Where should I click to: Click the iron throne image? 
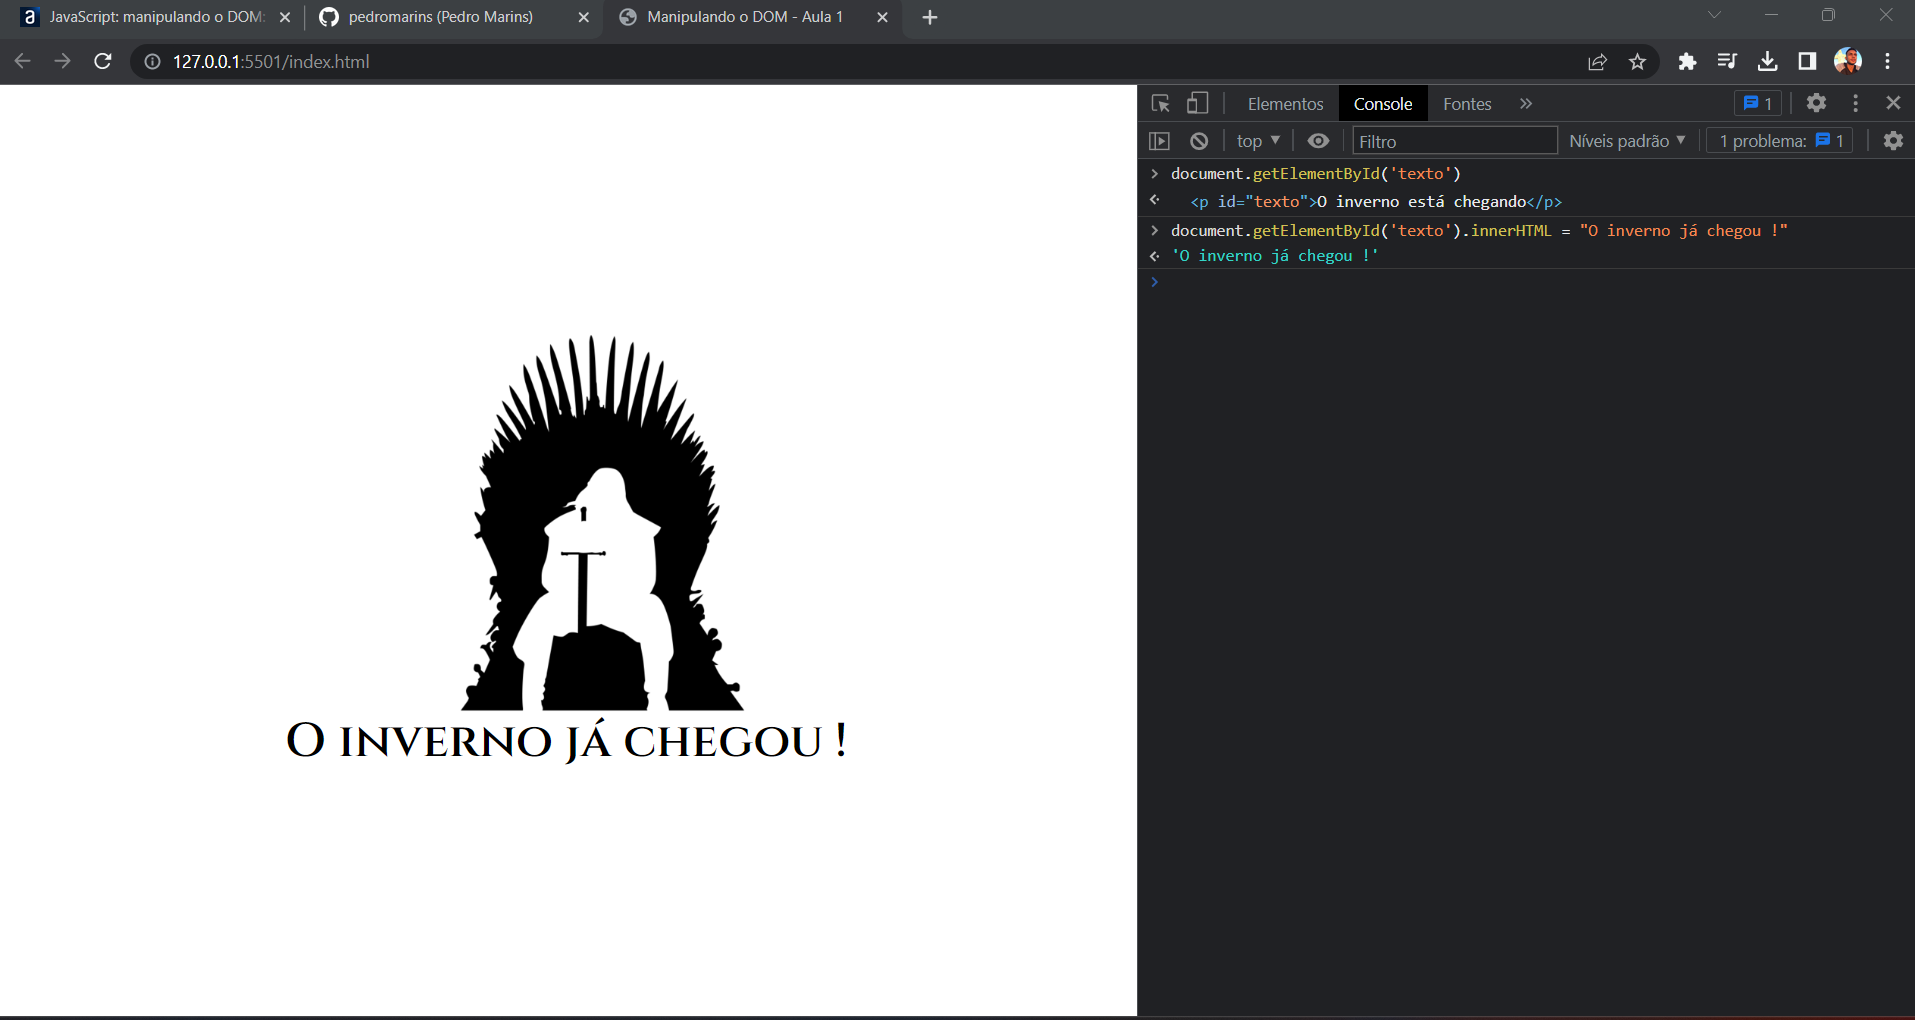[x=600, y=522]
